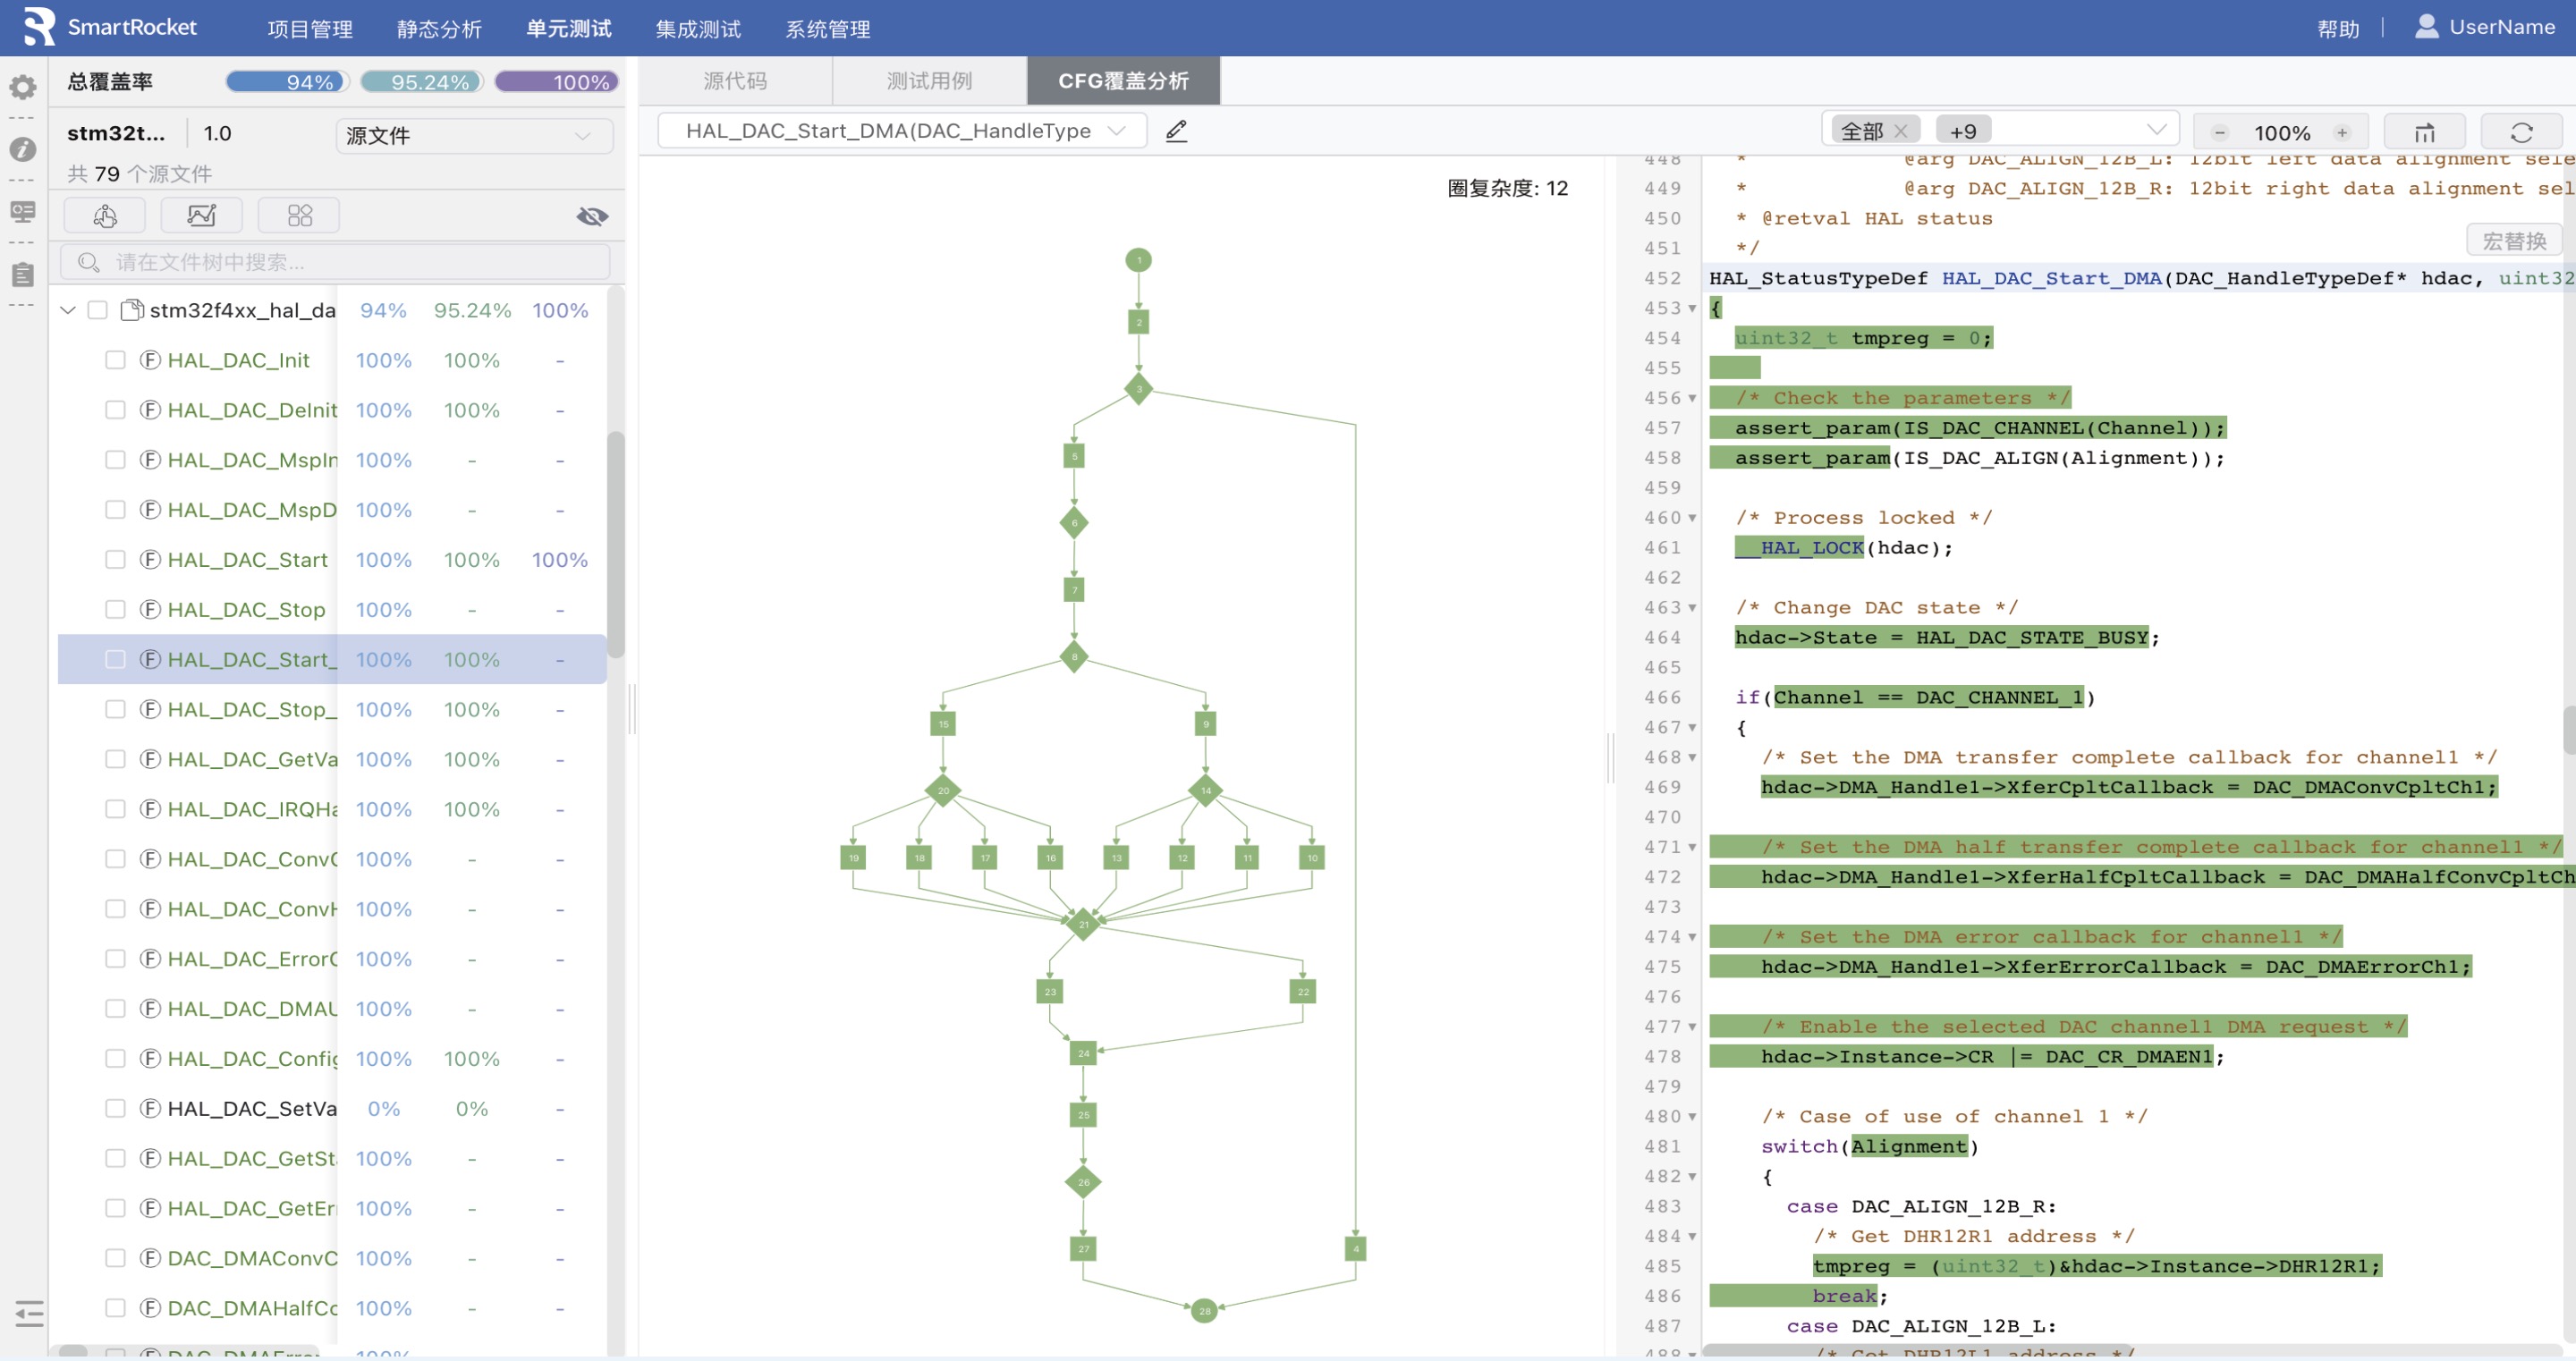Check the HAL_DAC_Init checkbox
Image resolution: width=2576 pixels, height=1361 pixels.
(115, 360)
